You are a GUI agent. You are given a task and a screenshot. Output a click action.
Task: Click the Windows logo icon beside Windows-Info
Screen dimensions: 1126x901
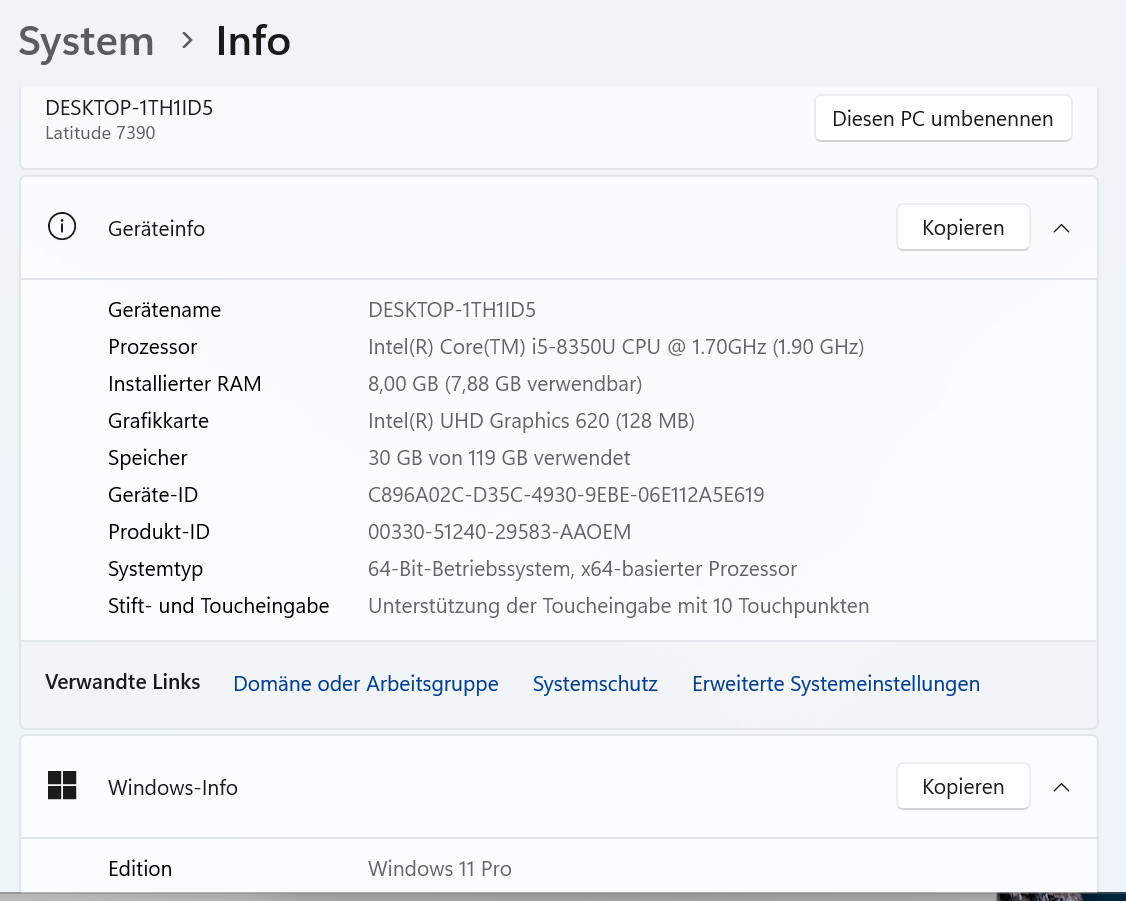(62, 785)
